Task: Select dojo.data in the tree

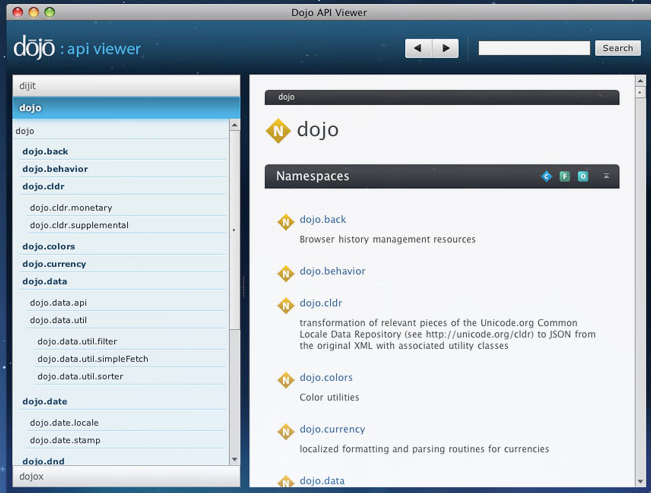Action: point(123,281)
